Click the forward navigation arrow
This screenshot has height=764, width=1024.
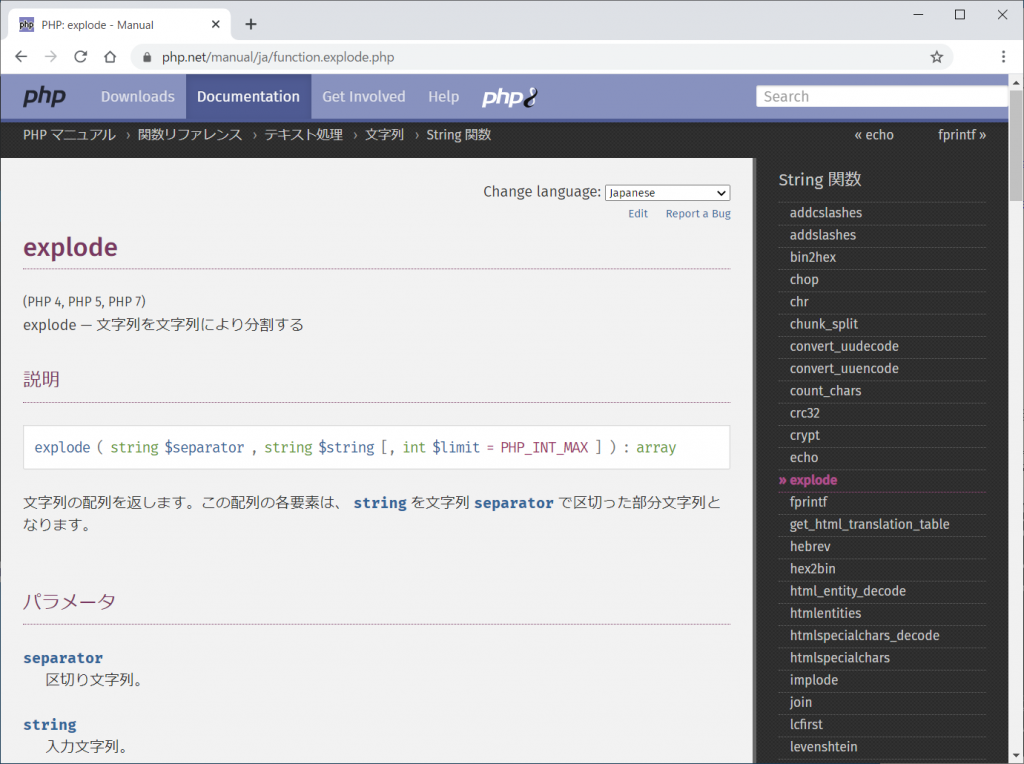(51, 57)
